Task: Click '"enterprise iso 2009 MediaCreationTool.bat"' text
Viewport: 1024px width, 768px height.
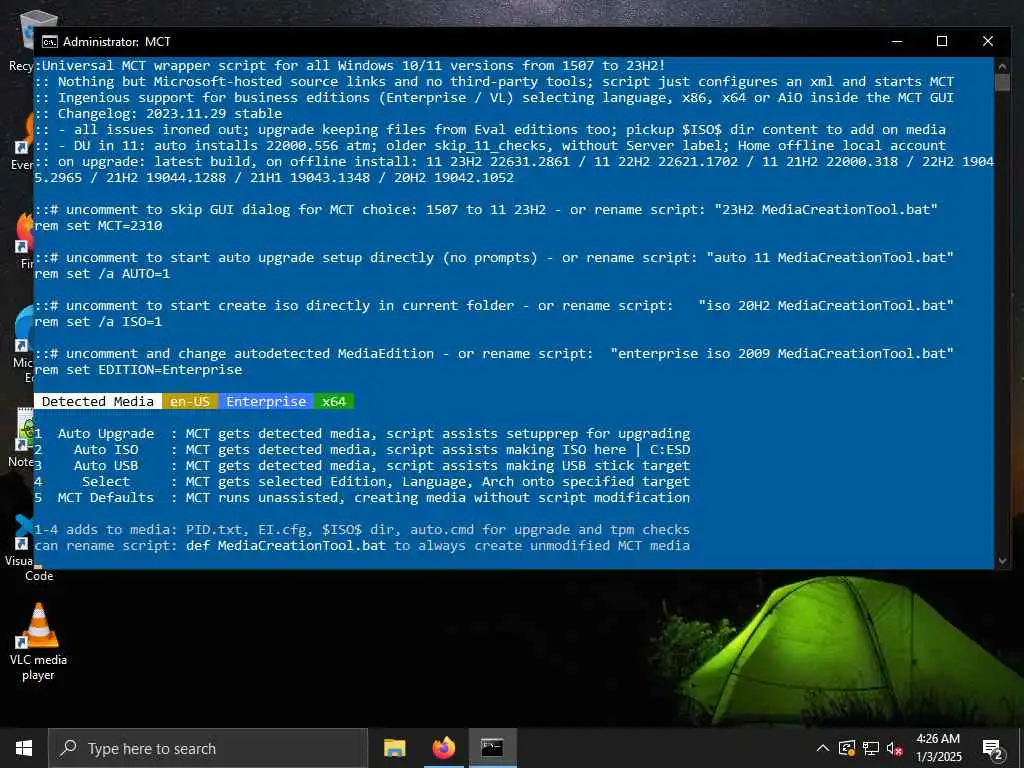Action: (782, 353)
